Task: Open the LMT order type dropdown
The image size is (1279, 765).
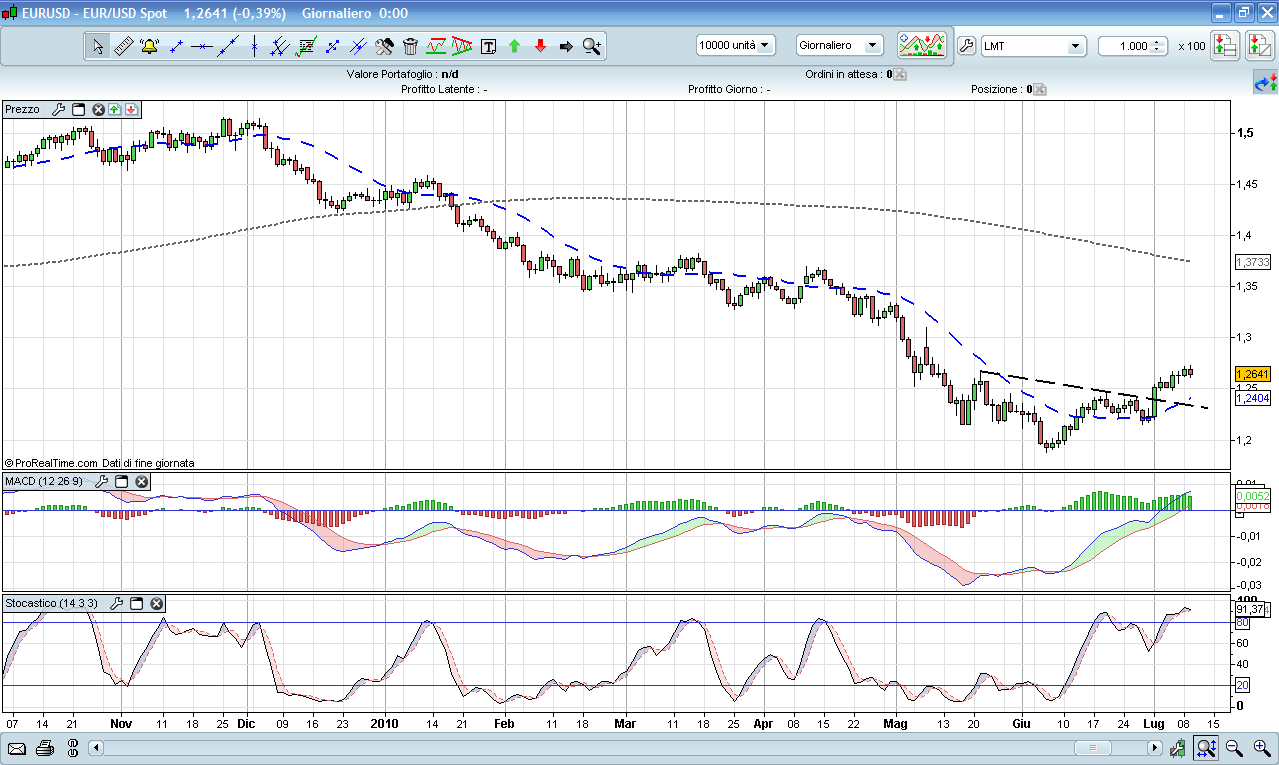Action: point(1076,46)
